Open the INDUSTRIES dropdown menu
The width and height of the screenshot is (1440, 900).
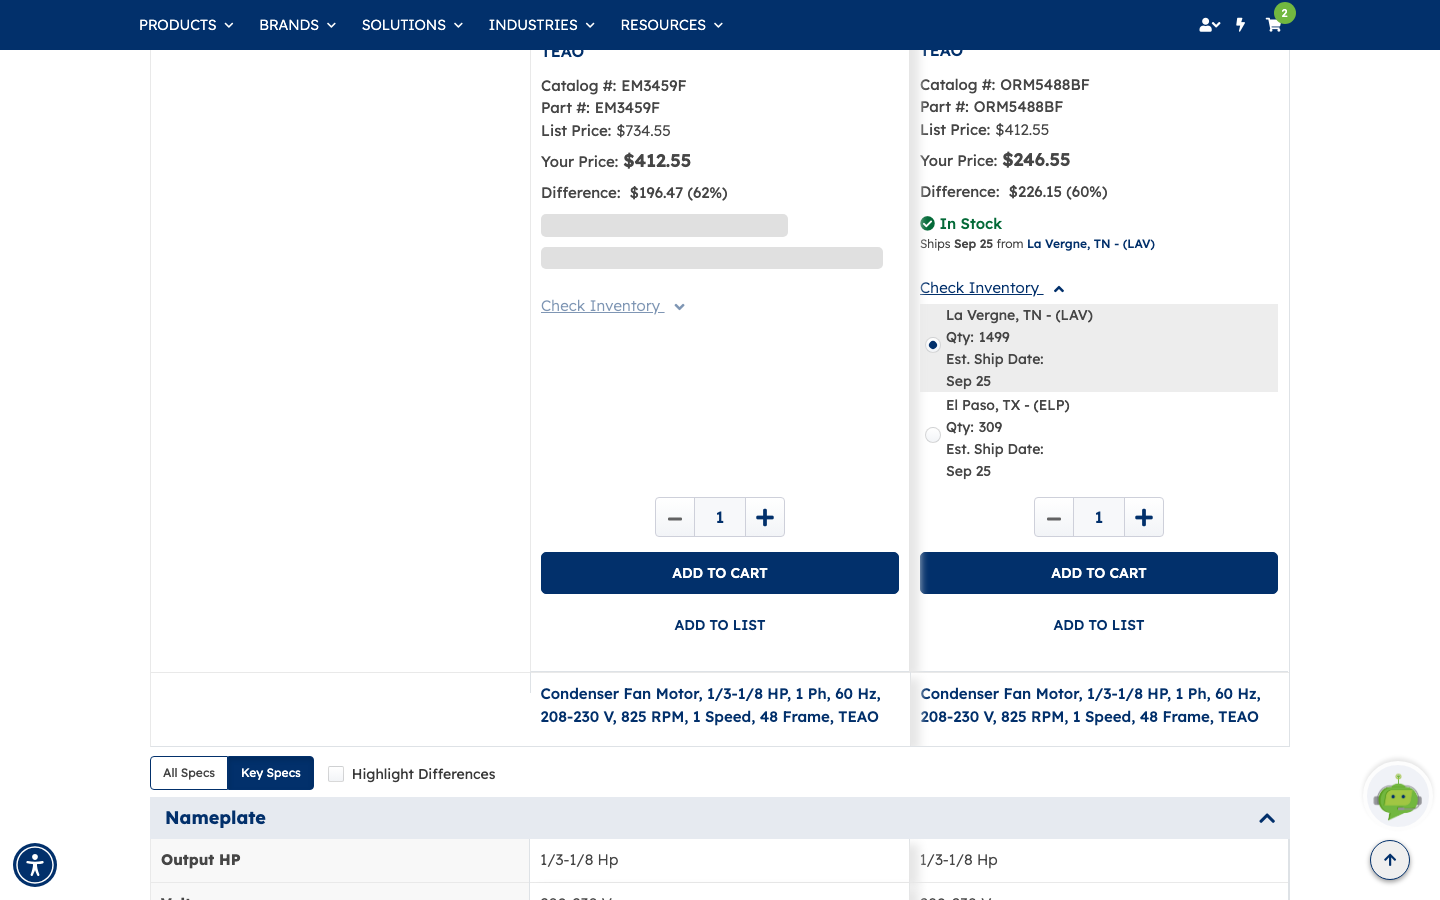pyautogui.click(x=541, y=25)
